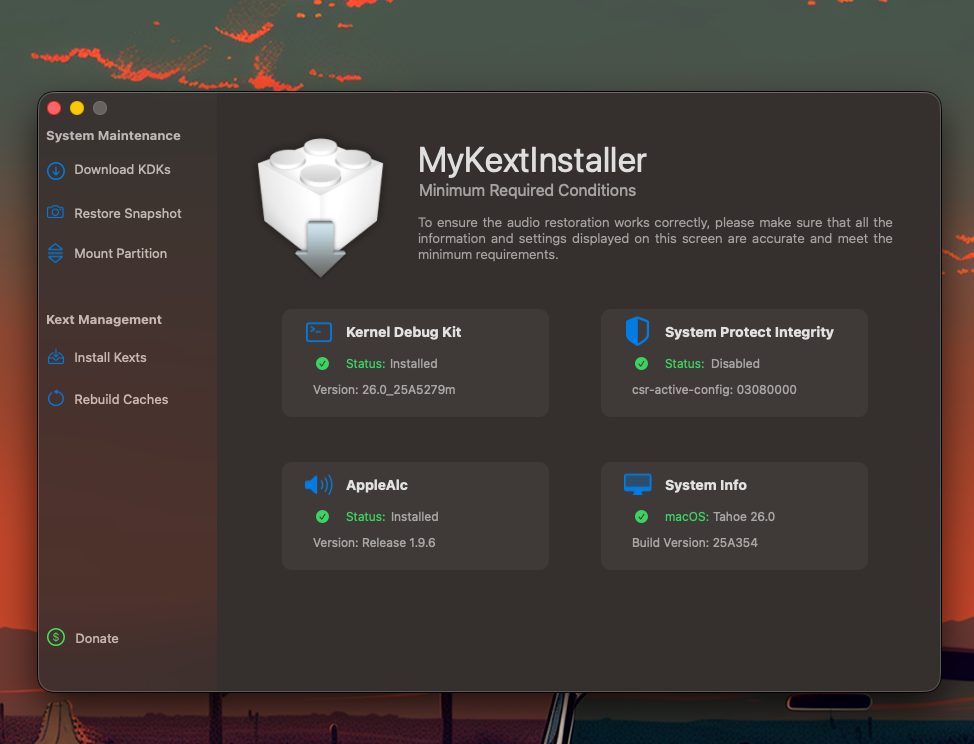The height and width of the screenshot is (744, 974).
Task: Click Status: Installed in Kernel Debug Kit card
Action: coord(391,363)
